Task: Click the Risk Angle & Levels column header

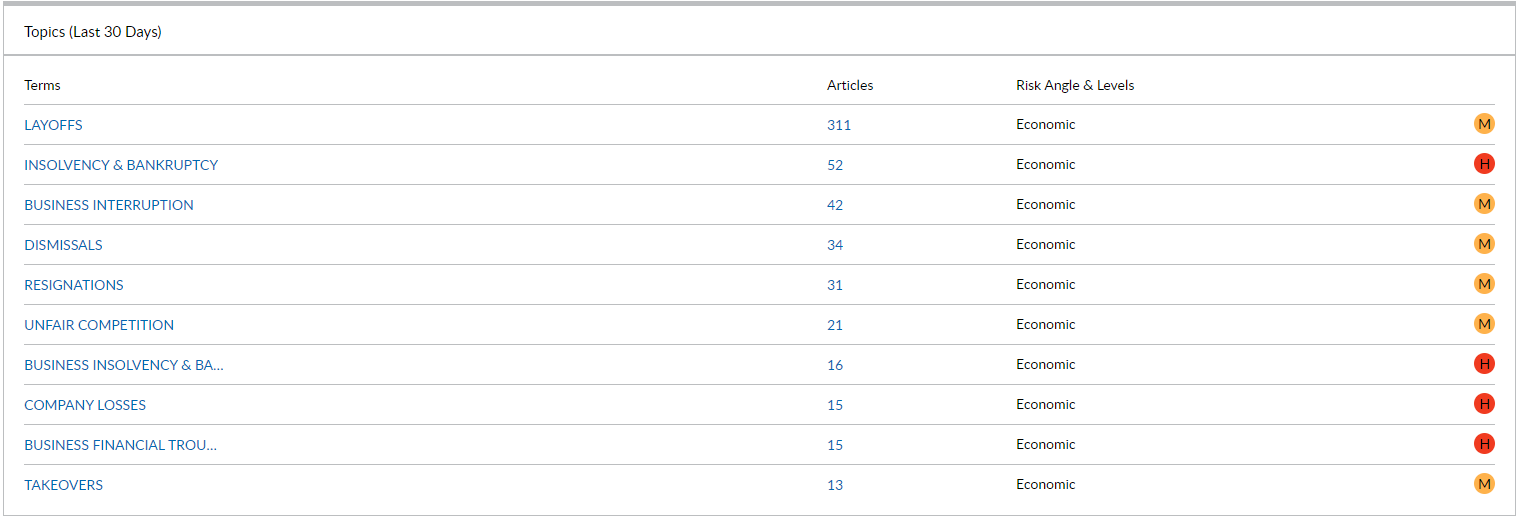Action: coord(1075,85)
